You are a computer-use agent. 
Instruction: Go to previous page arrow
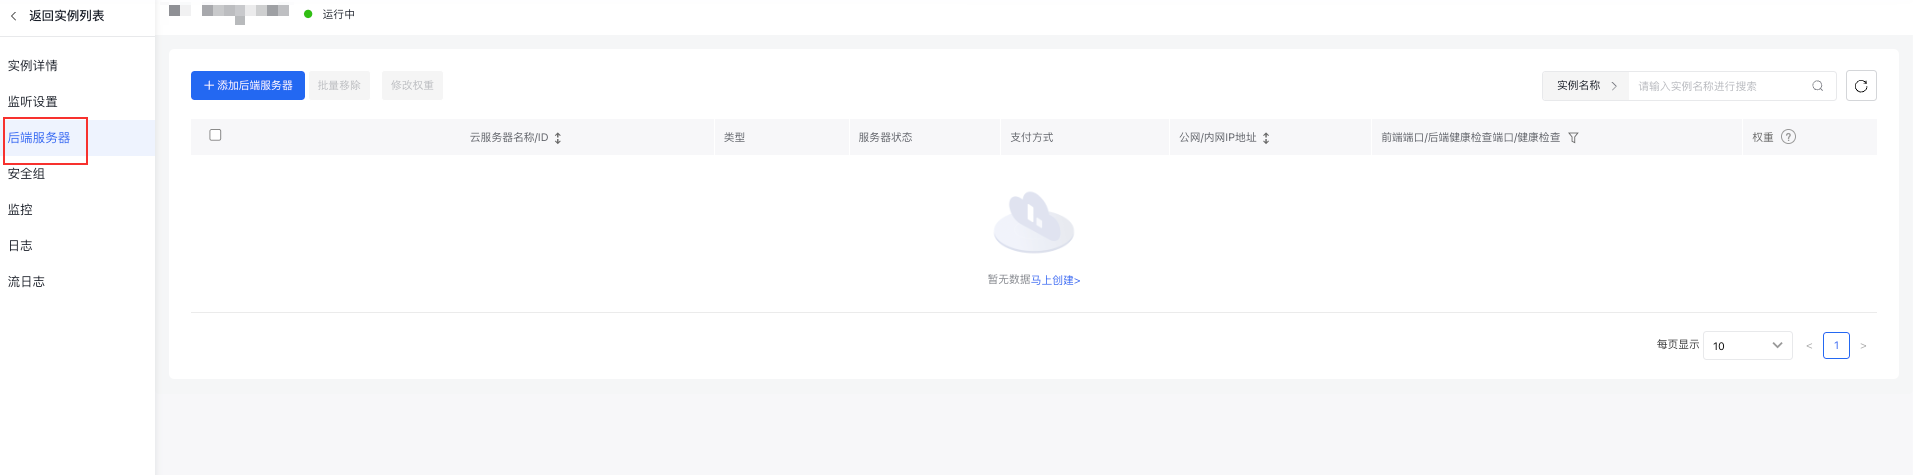(x=1809, y=346)
